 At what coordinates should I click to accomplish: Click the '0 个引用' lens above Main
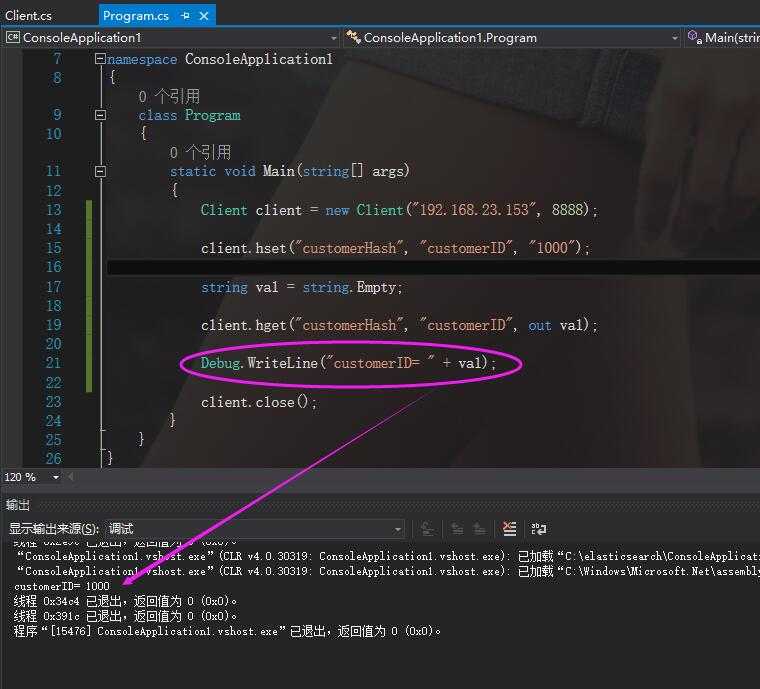(200, 153)
